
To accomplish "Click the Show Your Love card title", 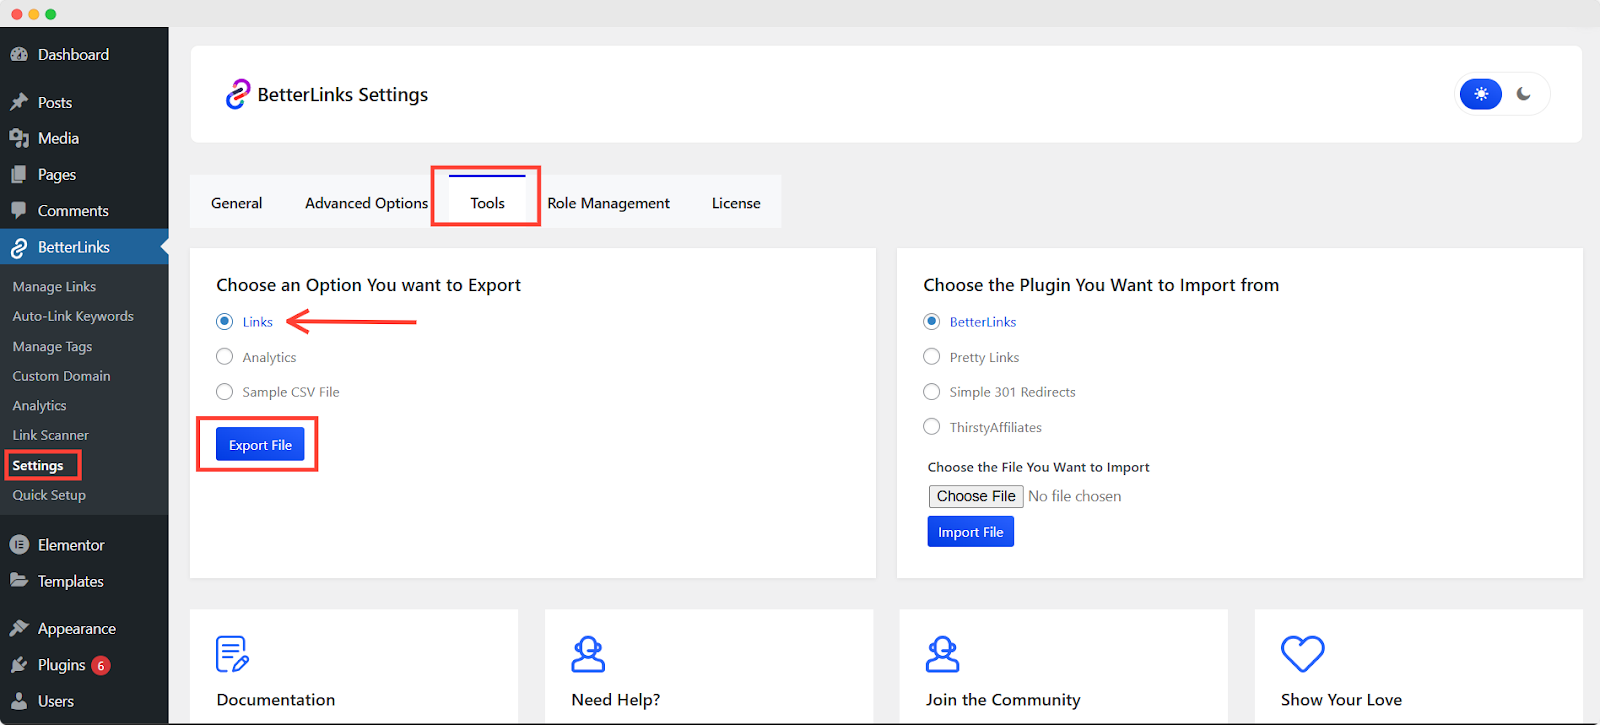I will point(1342,700).
